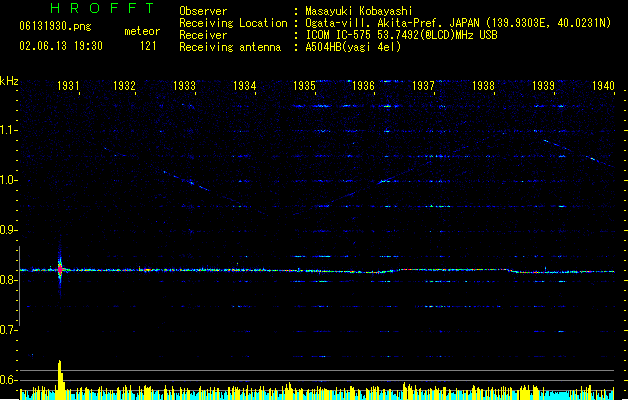Click the Receiving Location label
The image size is (629, 400).
coord(233,23)
